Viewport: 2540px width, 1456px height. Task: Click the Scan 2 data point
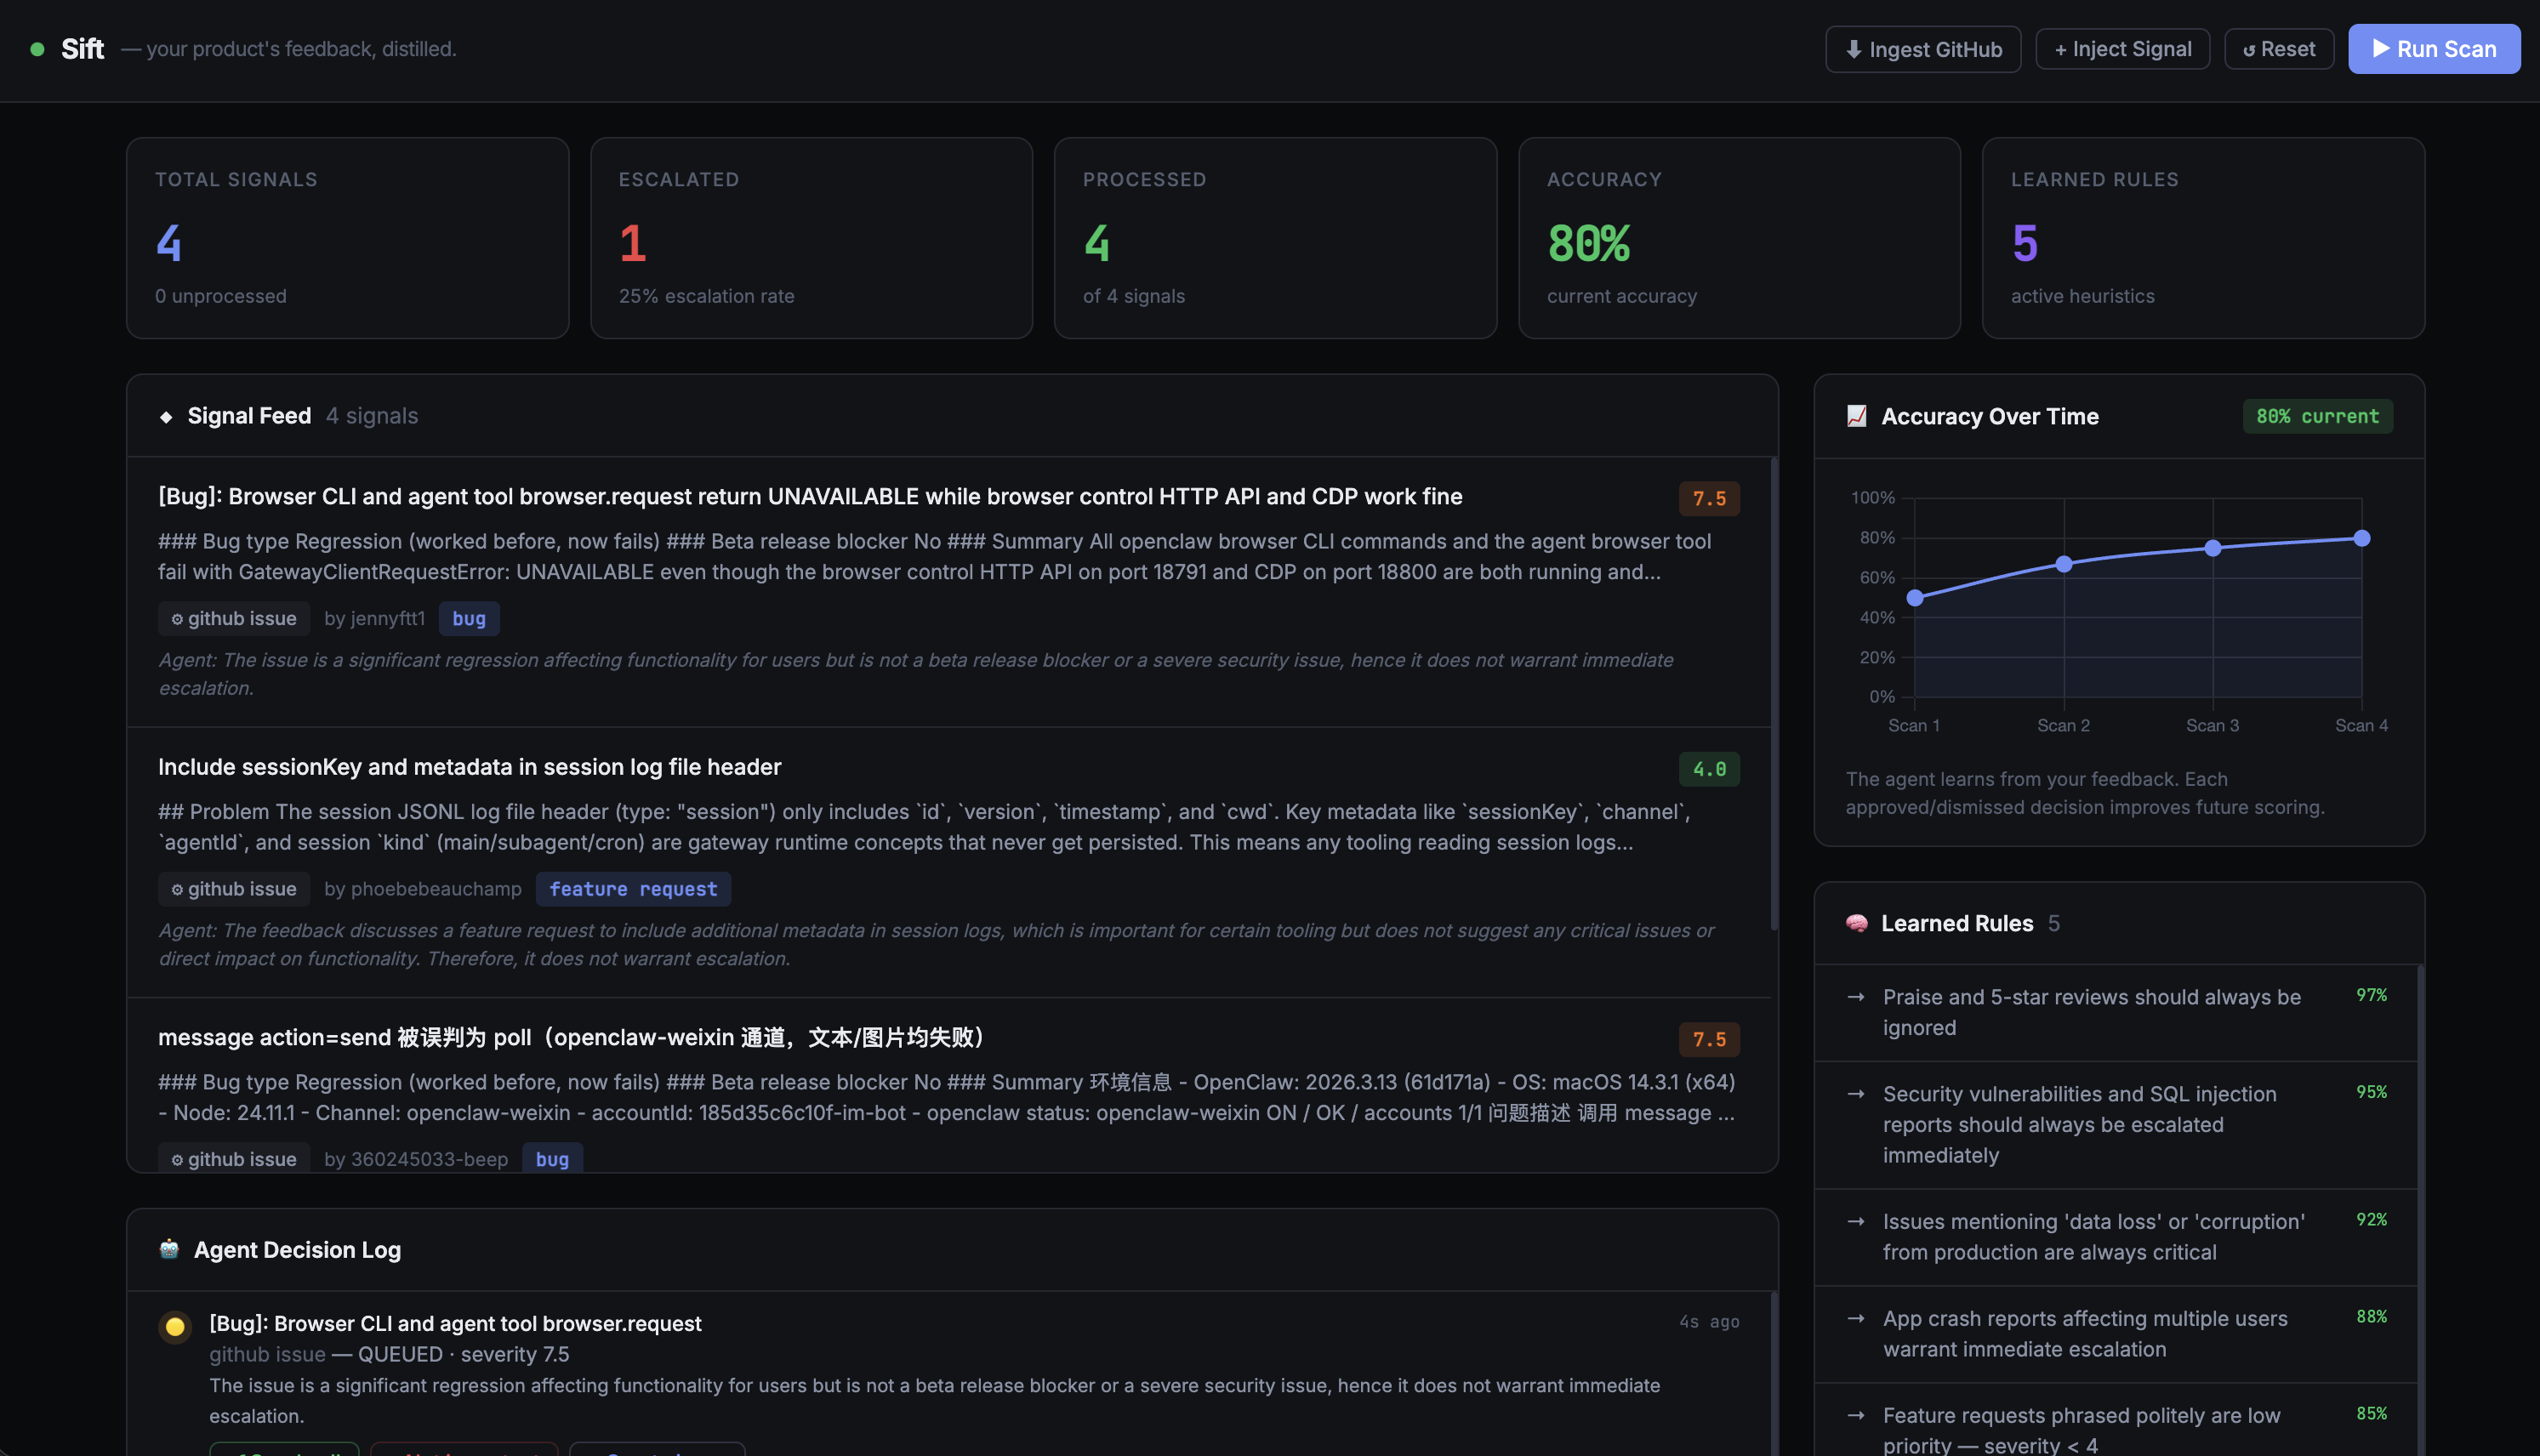[2063, 564]
